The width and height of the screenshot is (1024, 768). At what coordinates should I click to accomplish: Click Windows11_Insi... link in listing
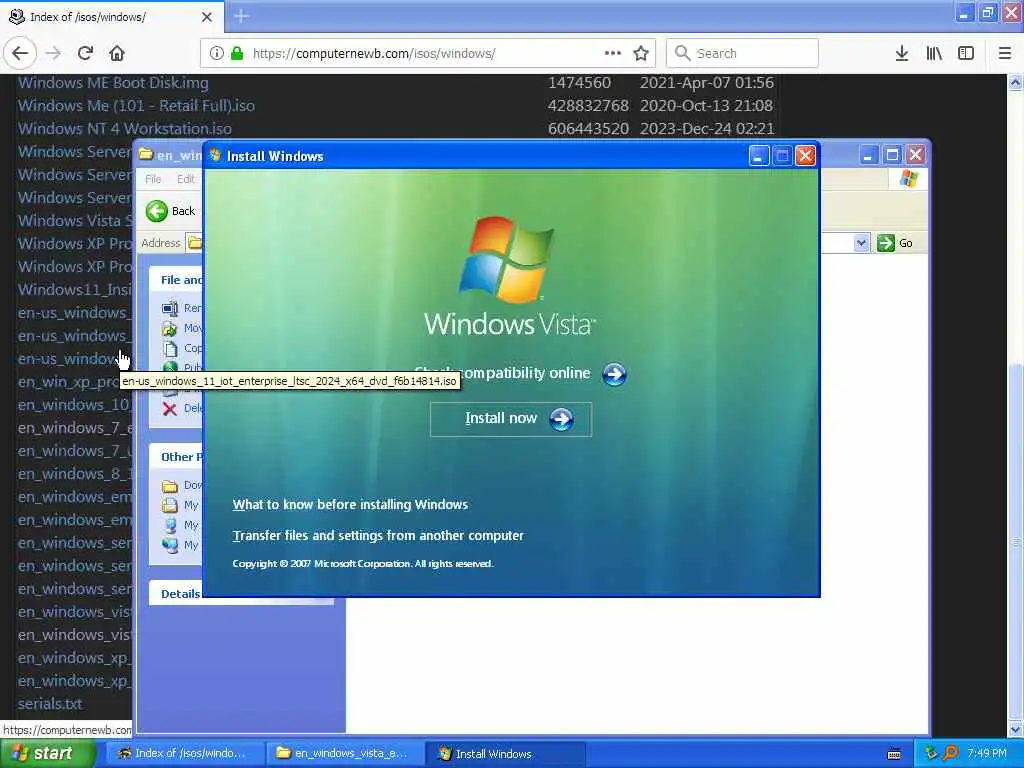pos(74,289)
